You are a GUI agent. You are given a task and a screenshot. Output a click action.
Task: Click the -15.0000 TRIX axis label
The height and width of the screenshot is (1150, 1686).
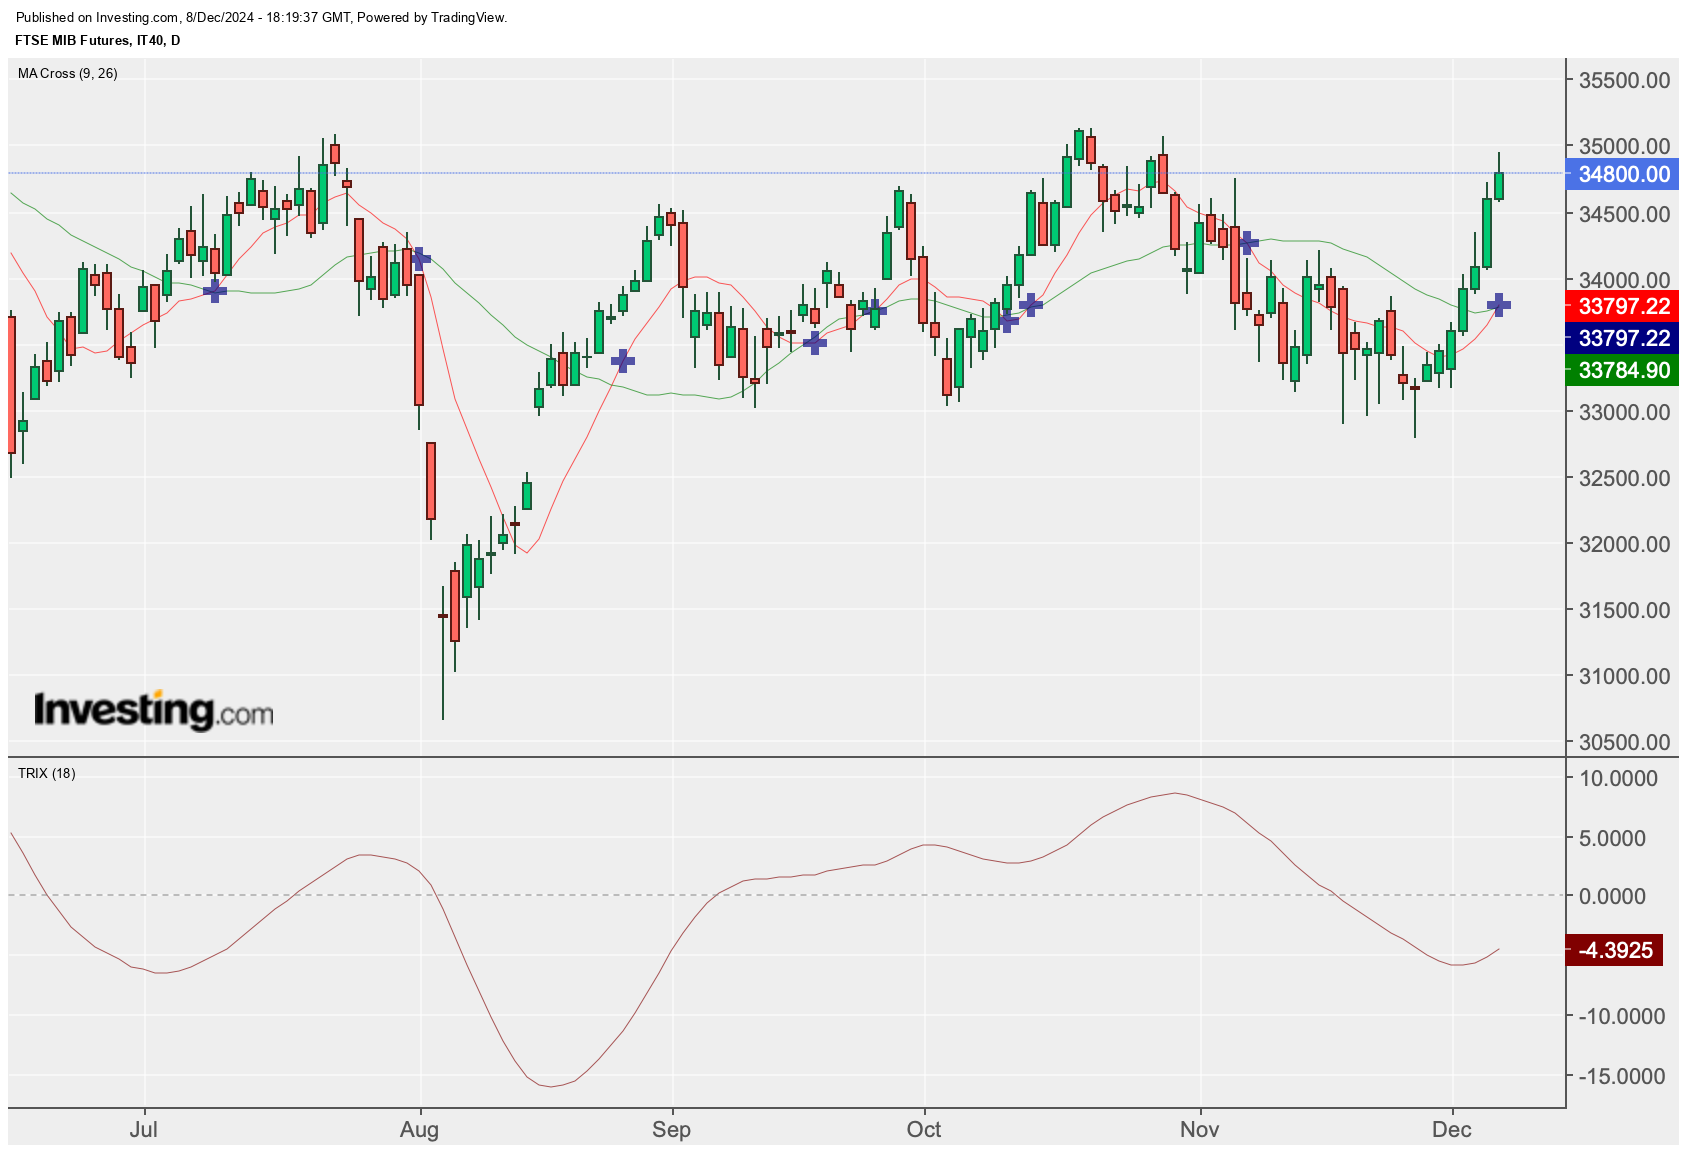[x=1621, y=1076]
